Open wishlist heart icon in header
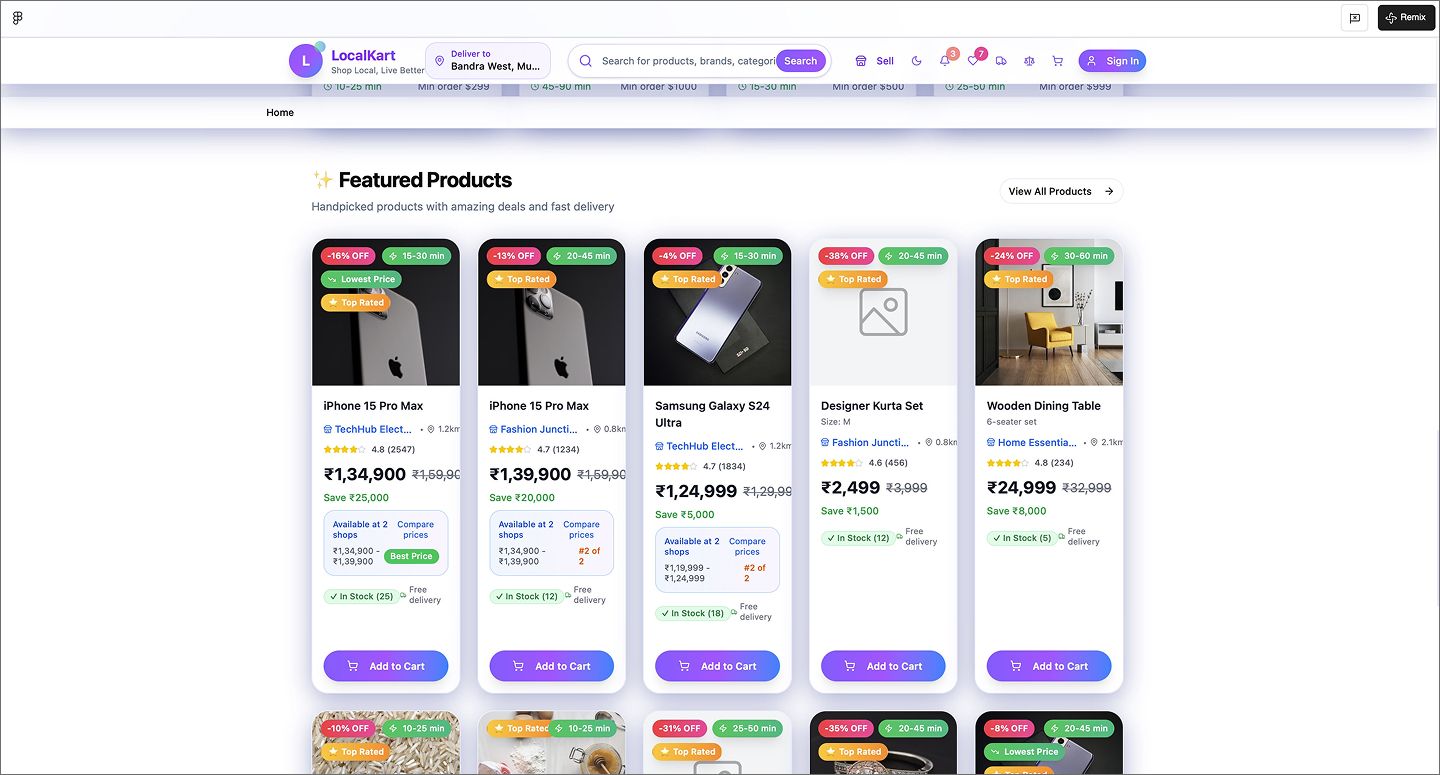Viewport: 1440px width, 775px height. [973, 61]
